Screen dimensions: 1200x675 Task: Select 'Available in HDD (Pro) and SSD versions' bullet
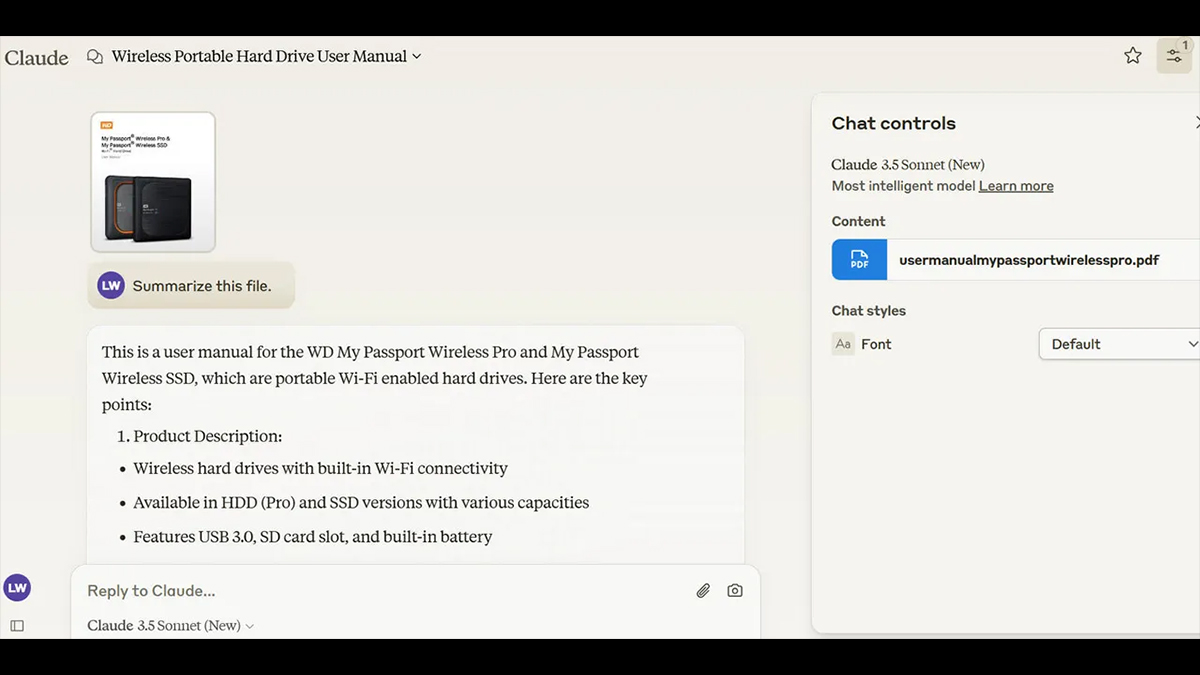[361, 502]
